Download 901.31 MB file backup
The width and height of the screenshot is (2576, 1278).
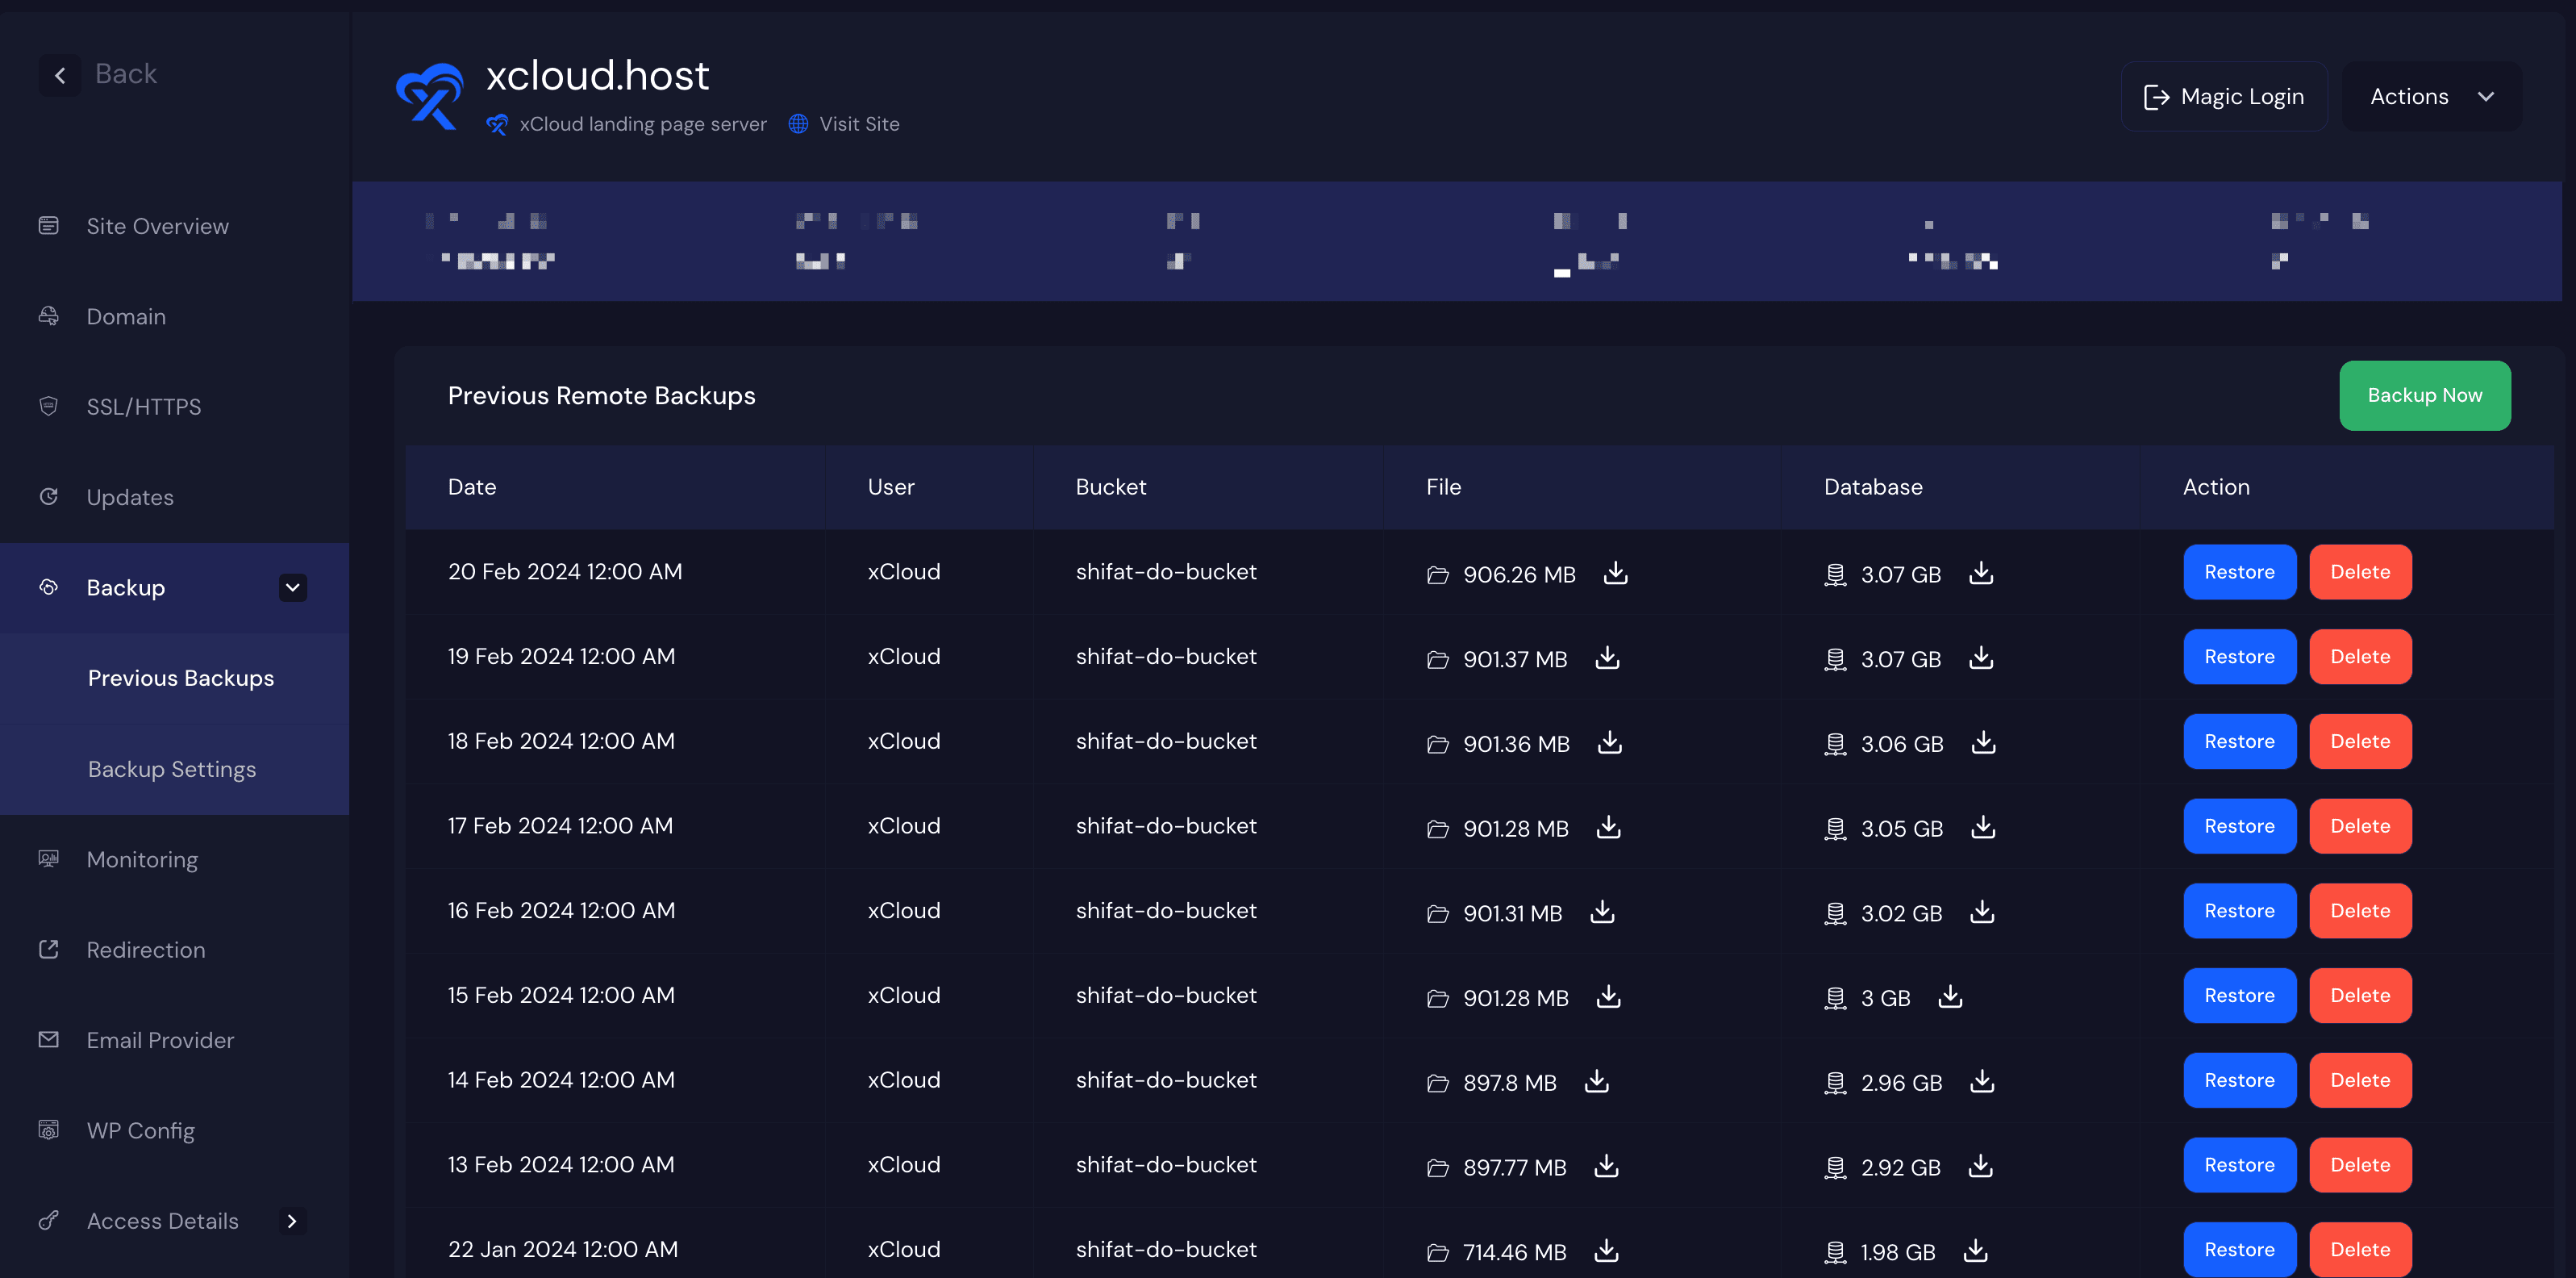1602,912
